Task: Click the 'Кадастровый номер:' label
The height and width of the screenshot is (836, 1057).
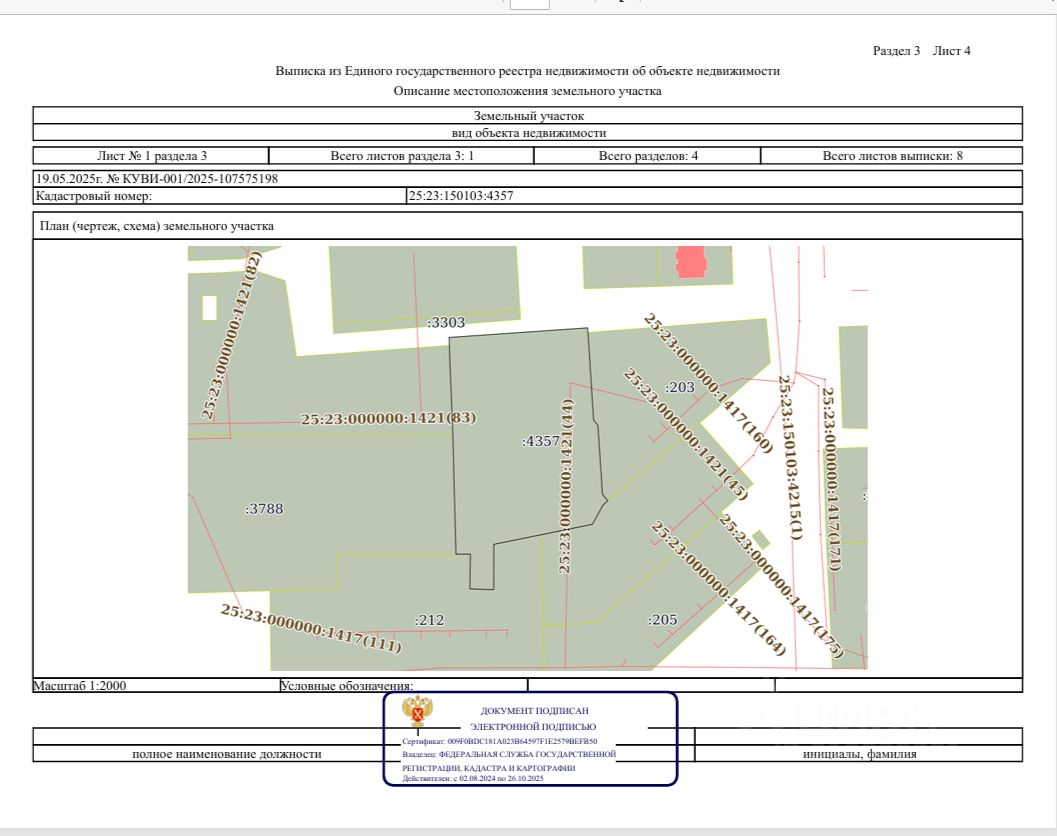Action: click(94, 196)
